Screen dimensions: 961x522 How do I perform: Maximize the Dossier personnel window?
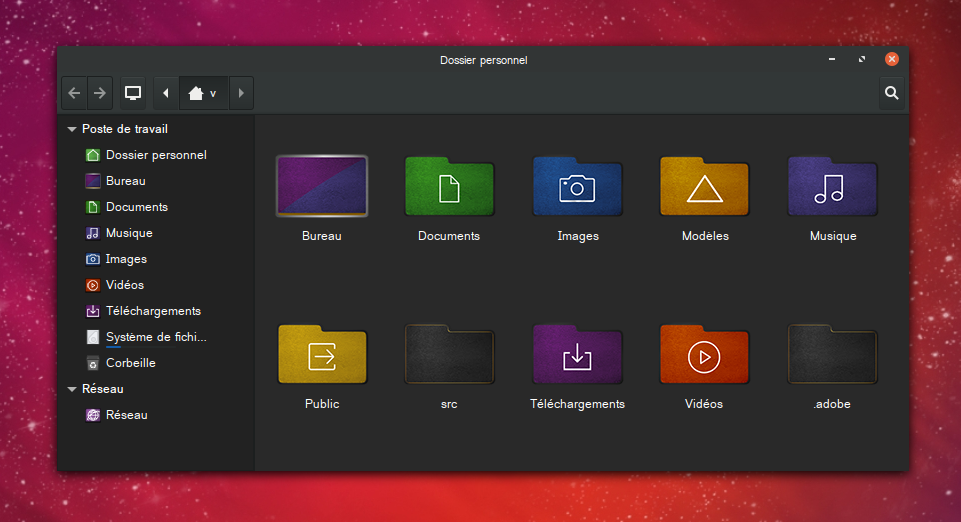tap(862, 59)
